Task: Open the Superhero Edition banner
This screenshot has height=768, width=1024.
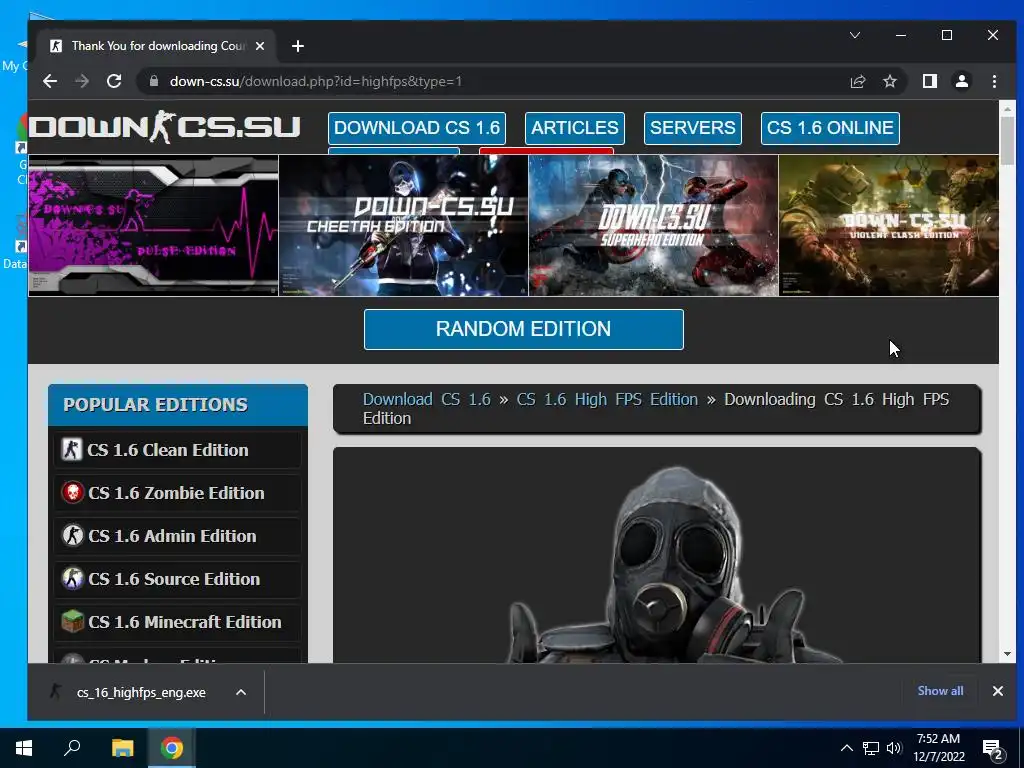Action: pos(653,225)
